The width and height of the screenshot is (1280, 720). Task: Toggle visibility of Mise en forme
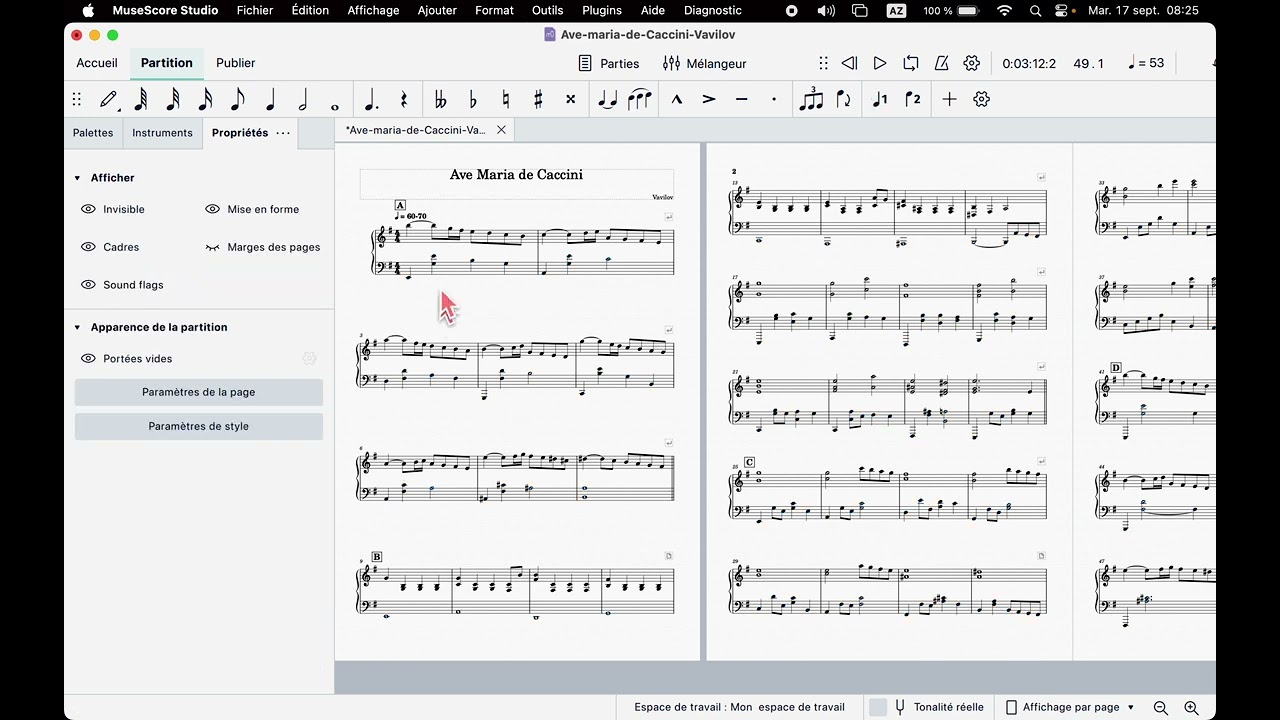(x=212, y=209)
